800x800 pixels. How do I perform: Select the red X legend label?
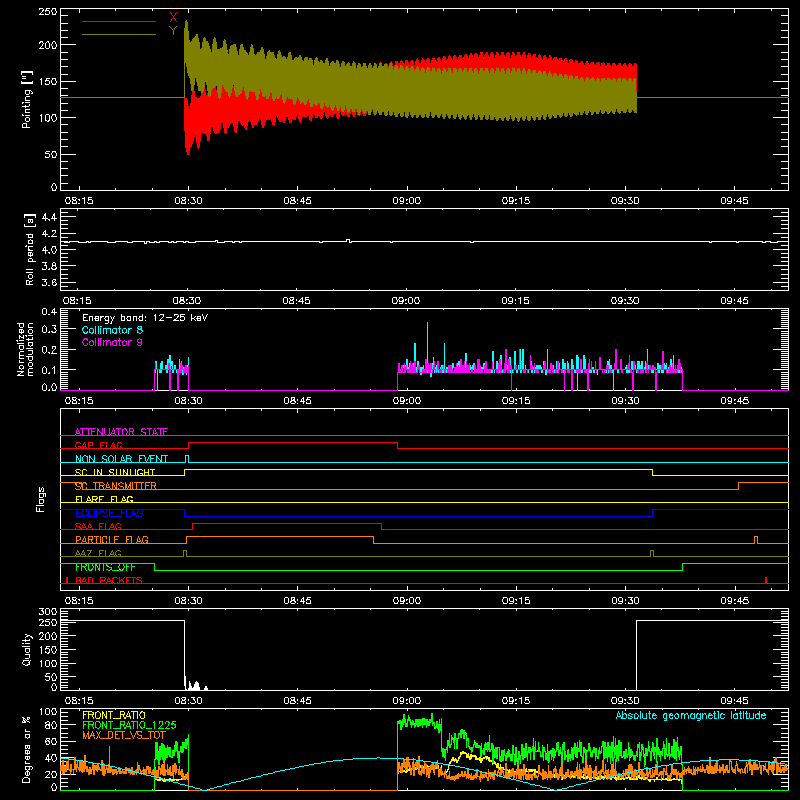pyautogui.click(x=173, y=18)
